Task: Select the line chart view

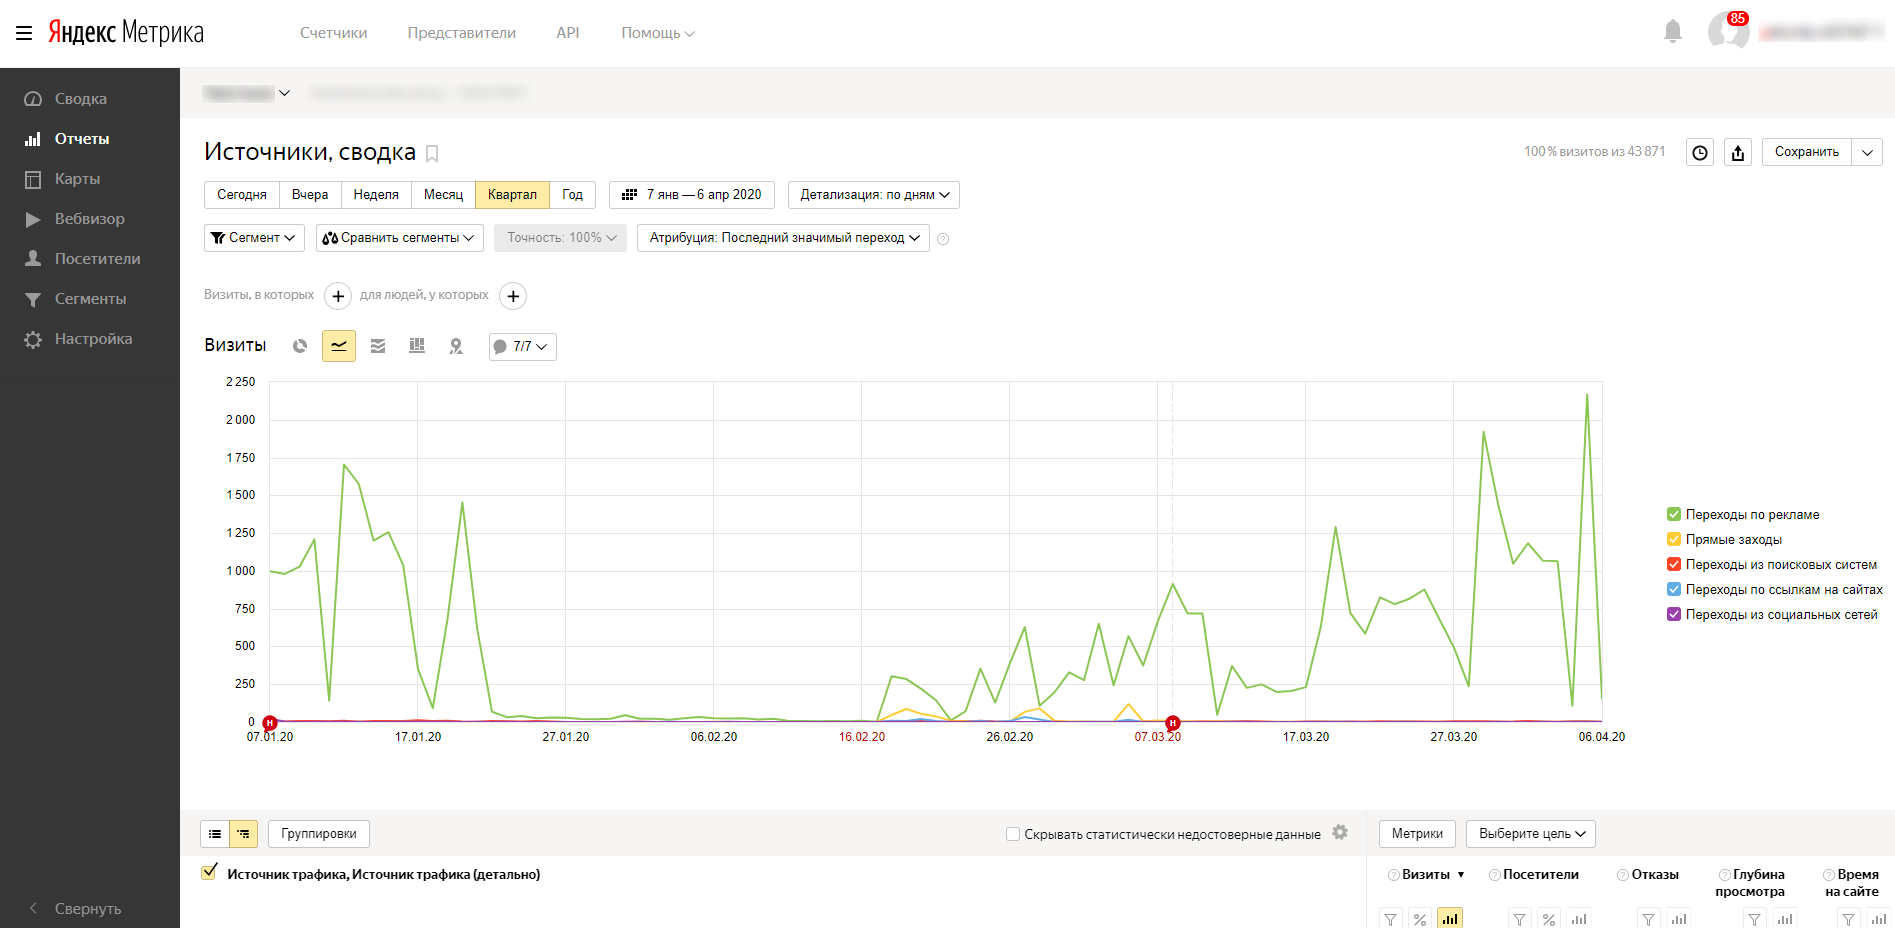Action: pyautogui.click(x=339, y=346)
